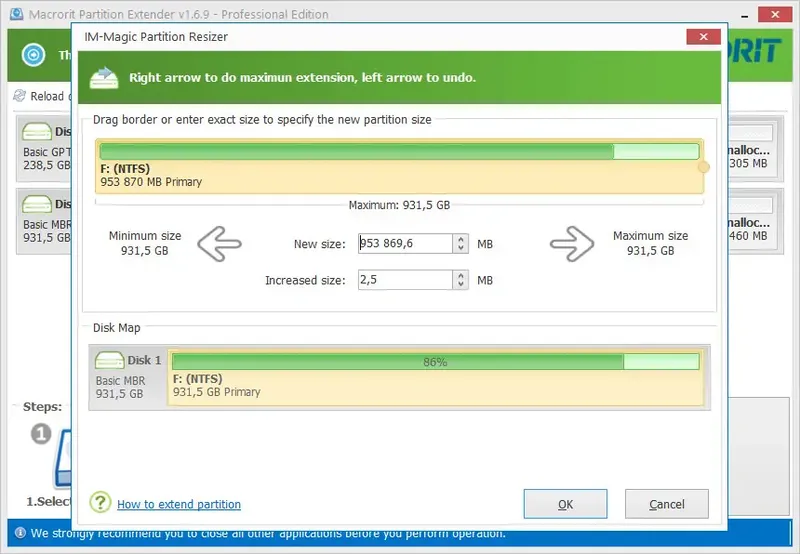
Task: Click the F: (NTFS) partition size bar
Action: (x=399, y=151)
